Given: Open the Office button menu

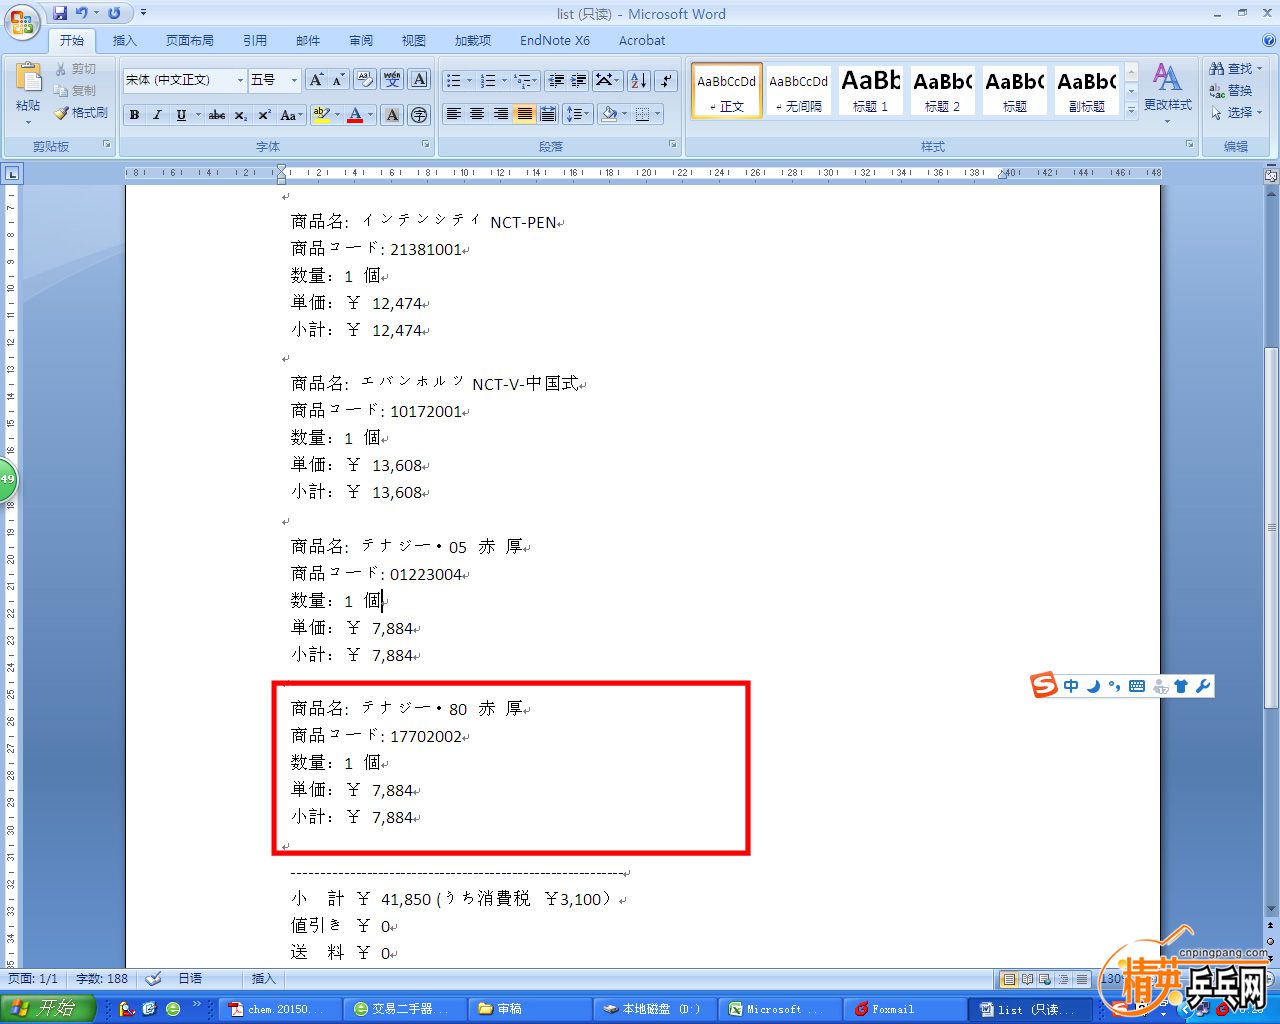Looking at the screenshot, I should click(x=22, y=22).
